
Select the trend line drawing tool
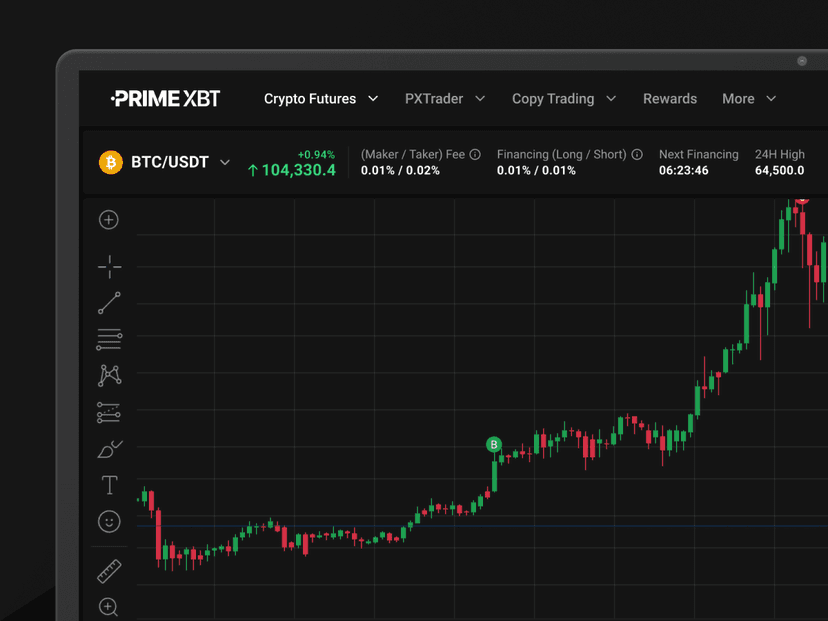click(109, 303)
